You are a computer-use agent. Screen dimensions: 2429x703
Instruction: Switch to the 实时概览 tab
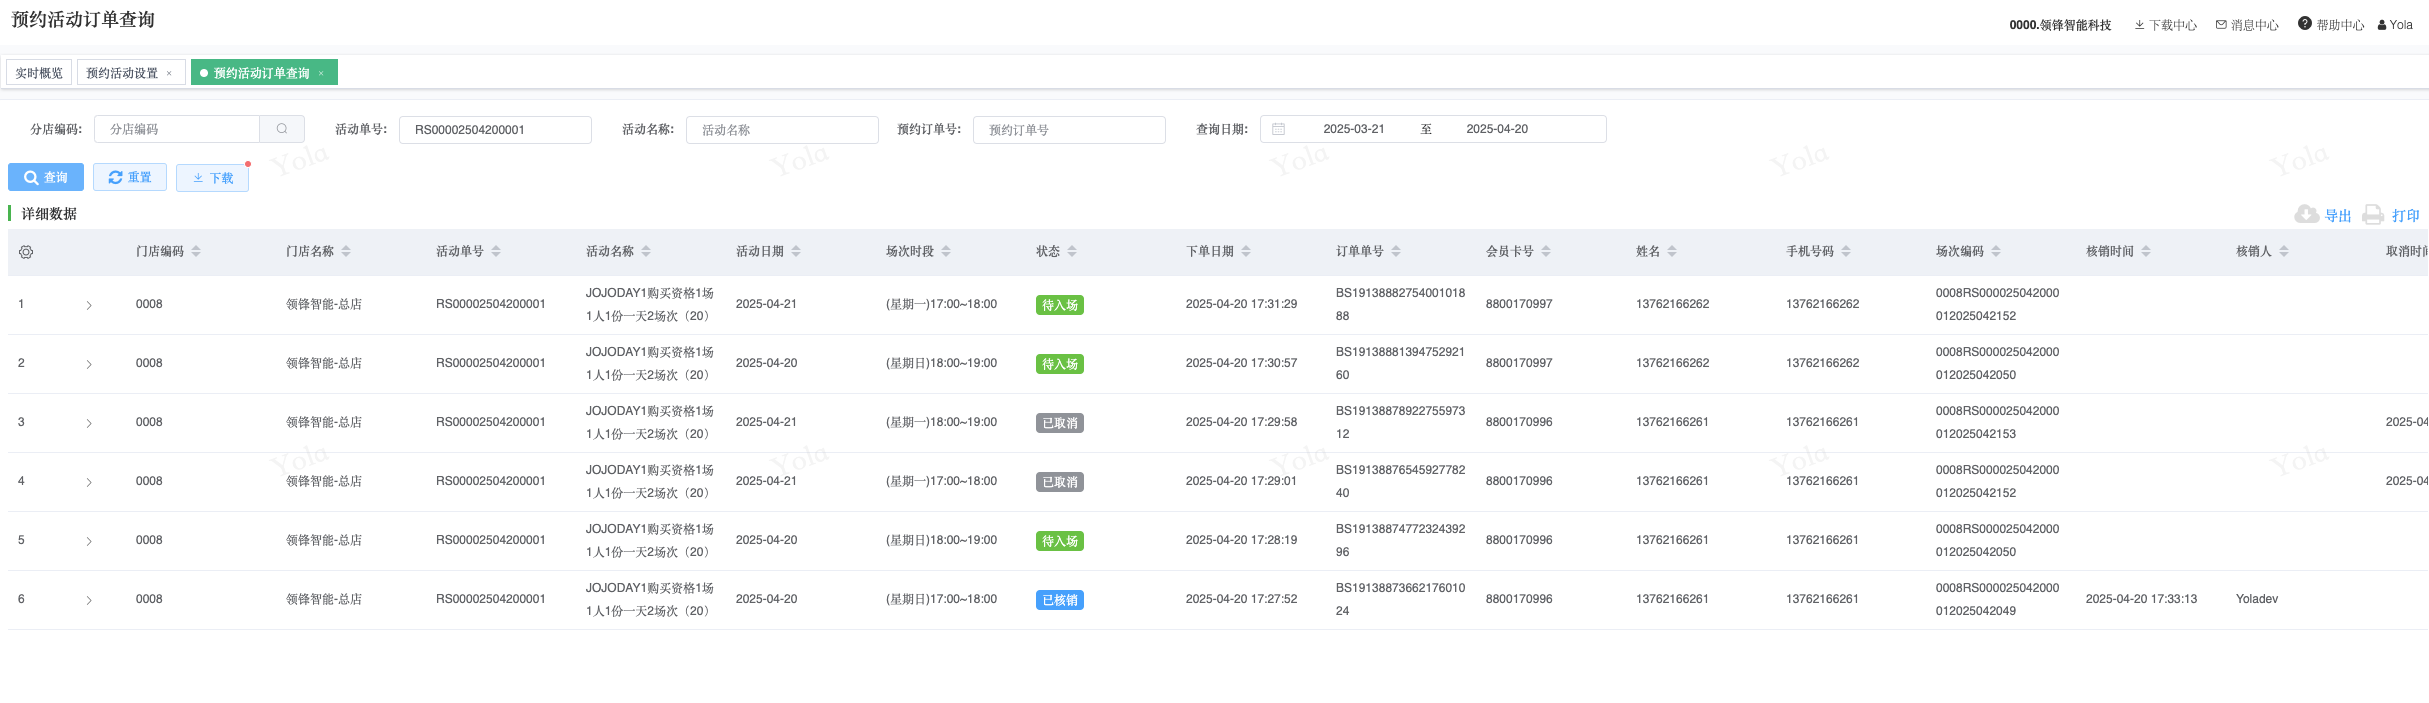click(x=39, y=73)
